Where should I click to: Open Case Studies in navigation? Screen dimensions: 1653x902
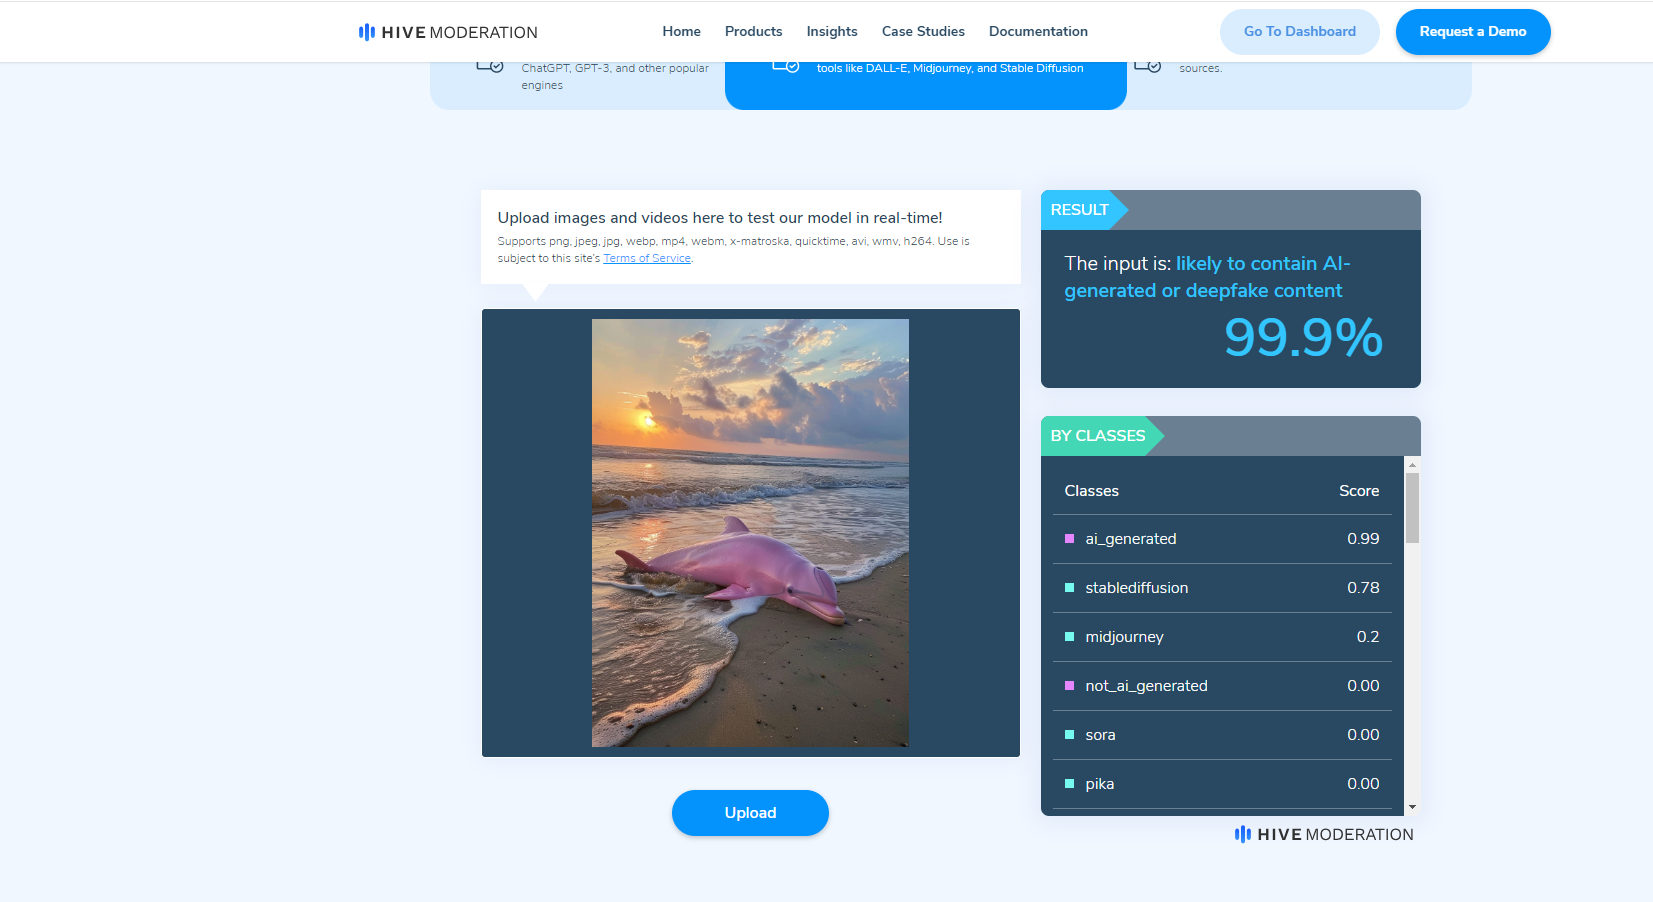(x=923, y=32)
